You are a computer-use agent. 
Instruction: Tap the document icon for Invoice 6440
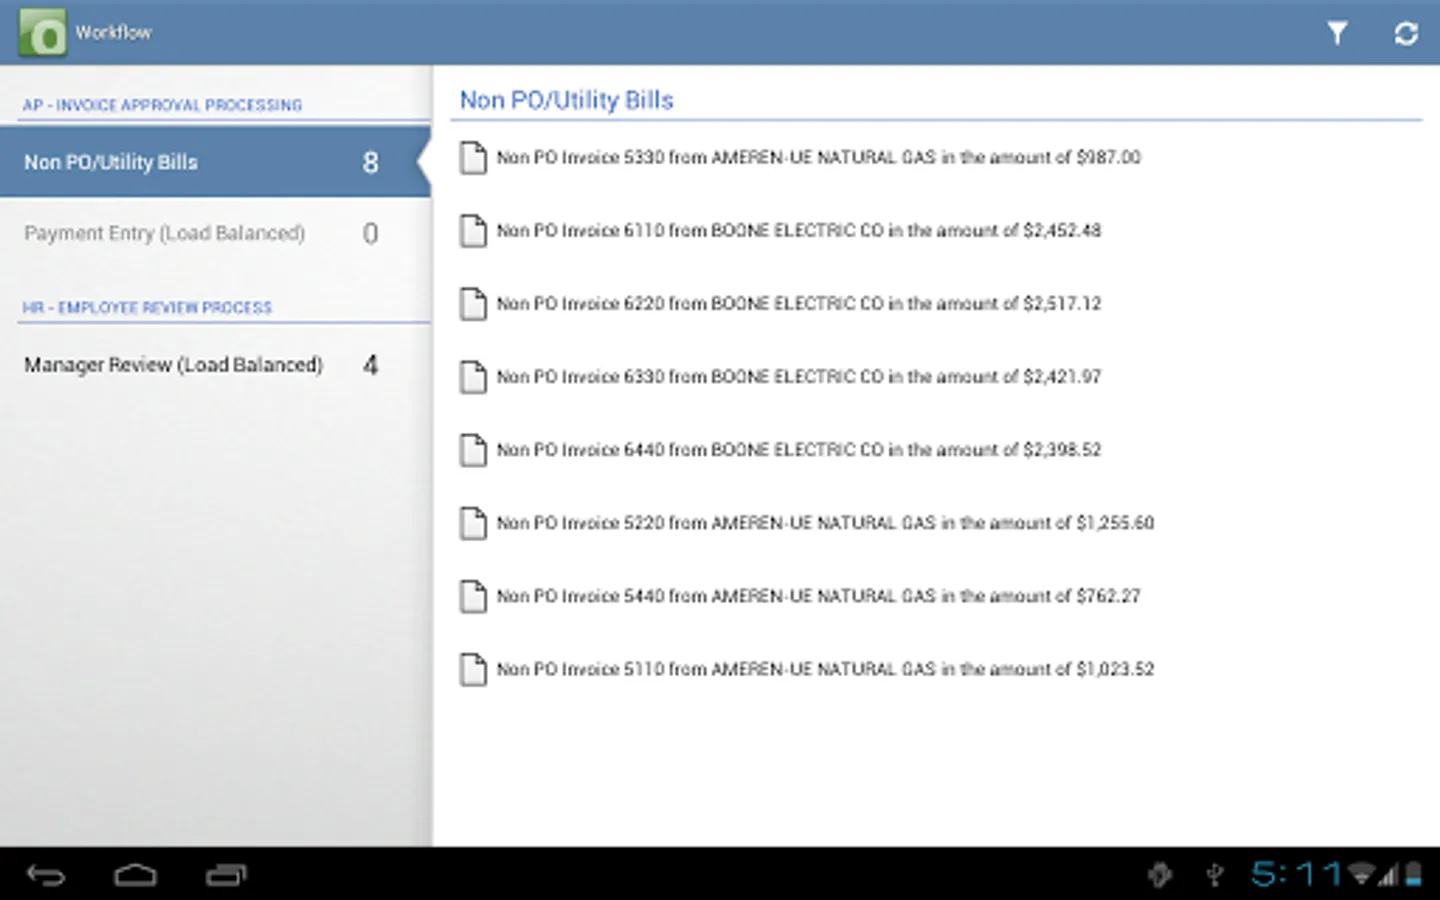pos(473,450)
